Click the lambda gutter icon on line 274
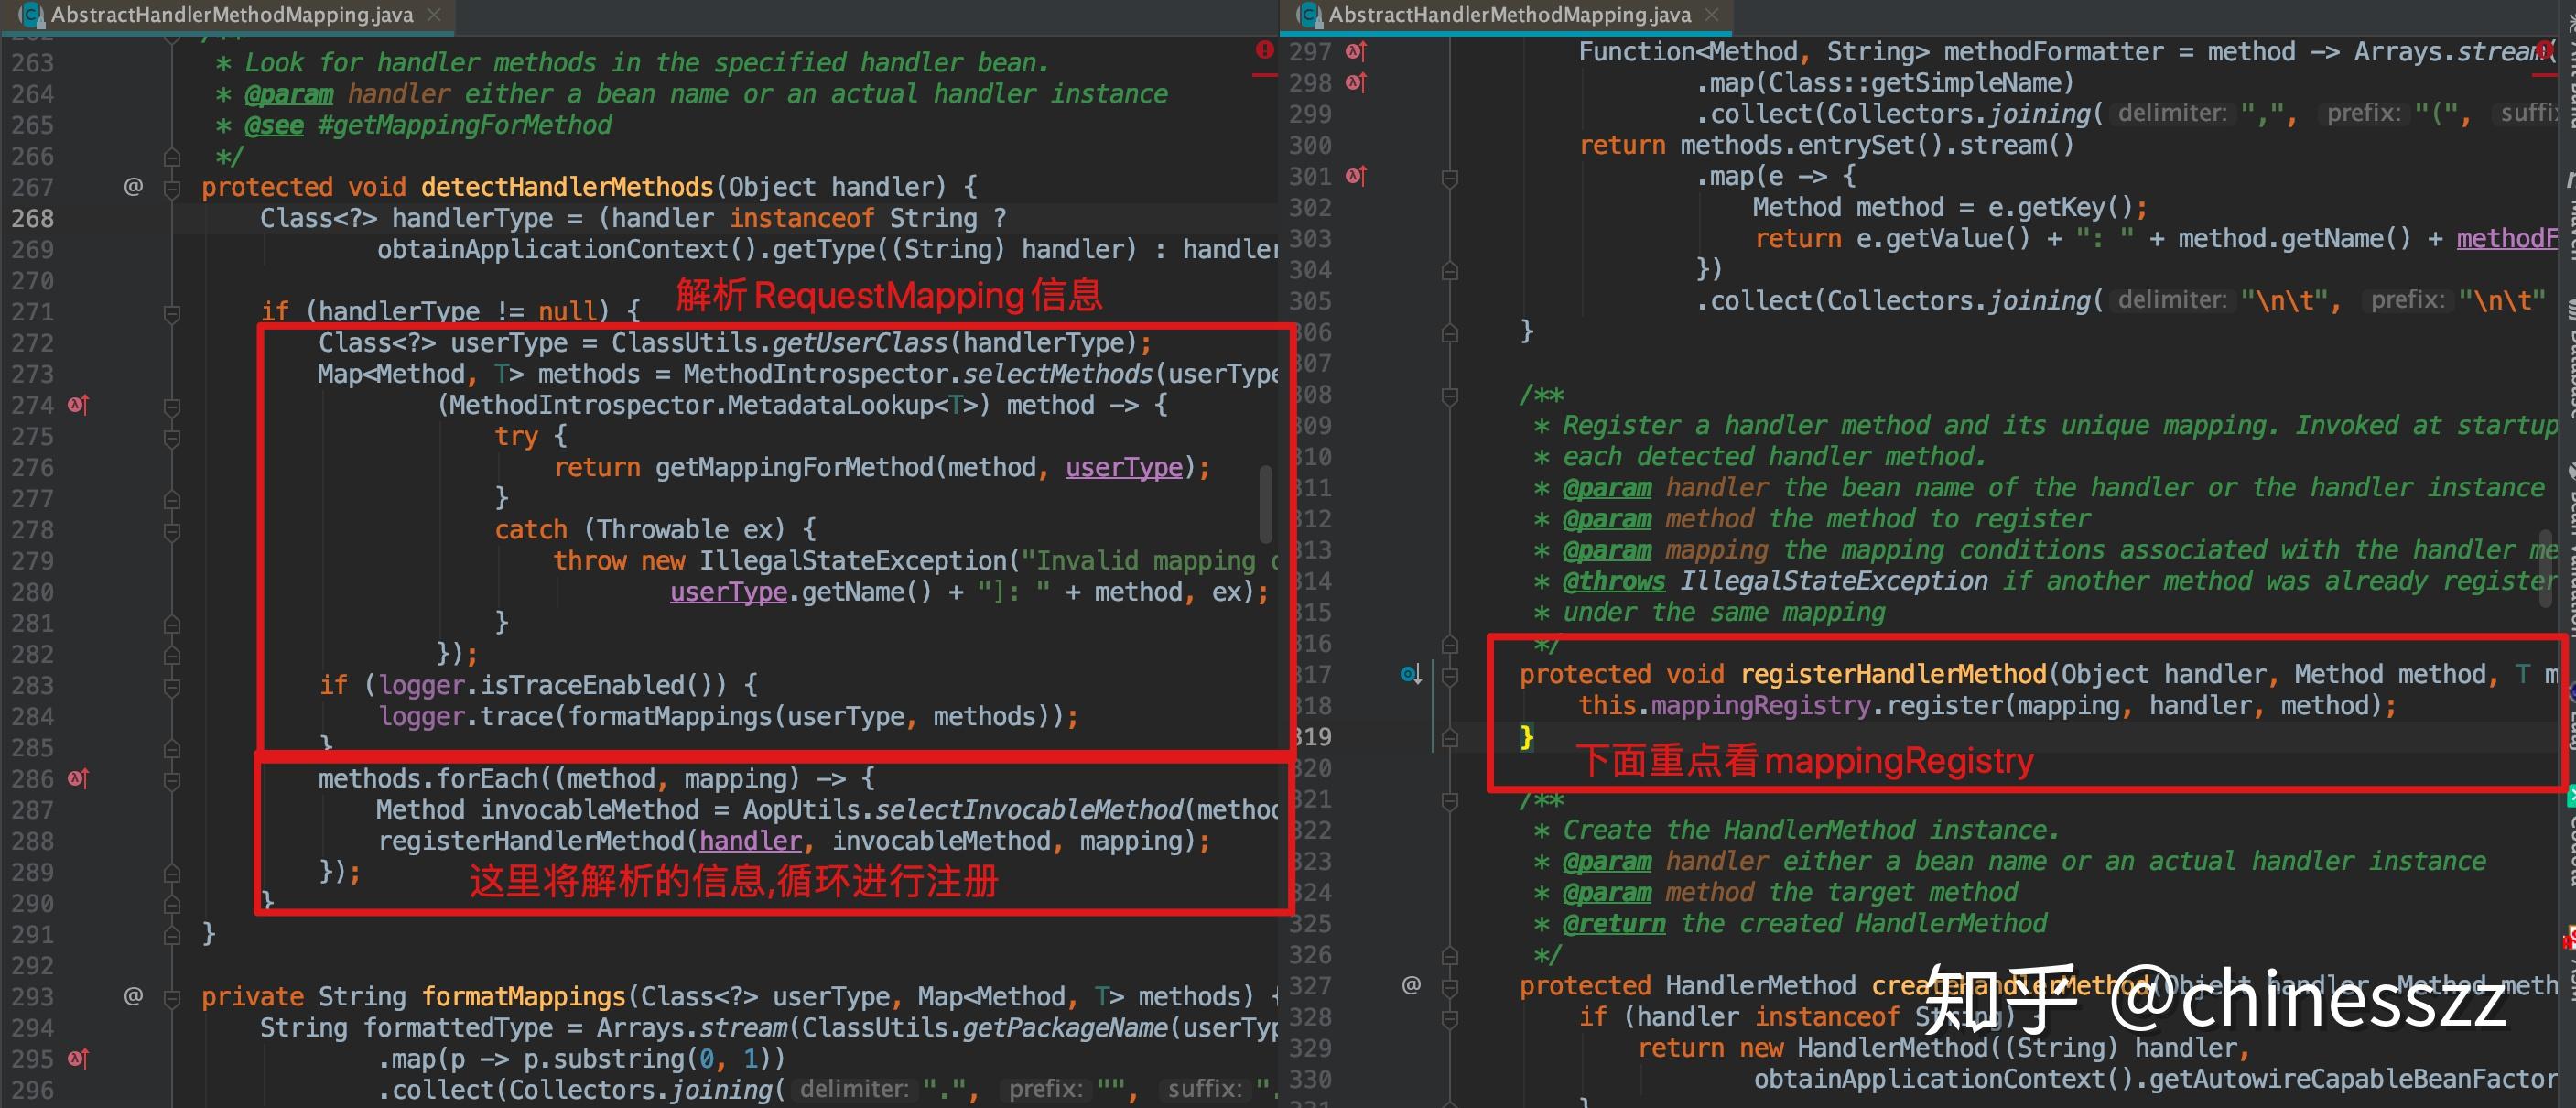The width and height of the screenshot is (2576, 1108). tap(78, 405)
